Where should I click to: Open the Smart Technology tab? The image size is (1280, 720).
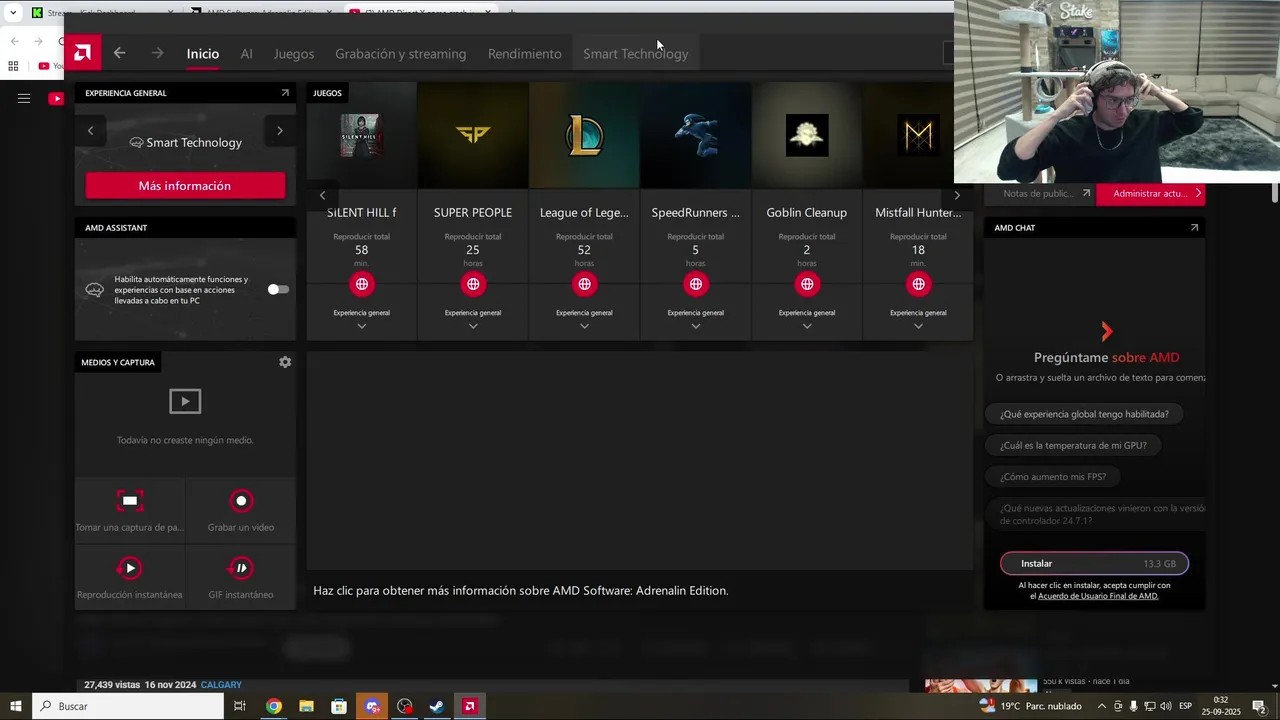pyautogui.click(x=636, y=54)
